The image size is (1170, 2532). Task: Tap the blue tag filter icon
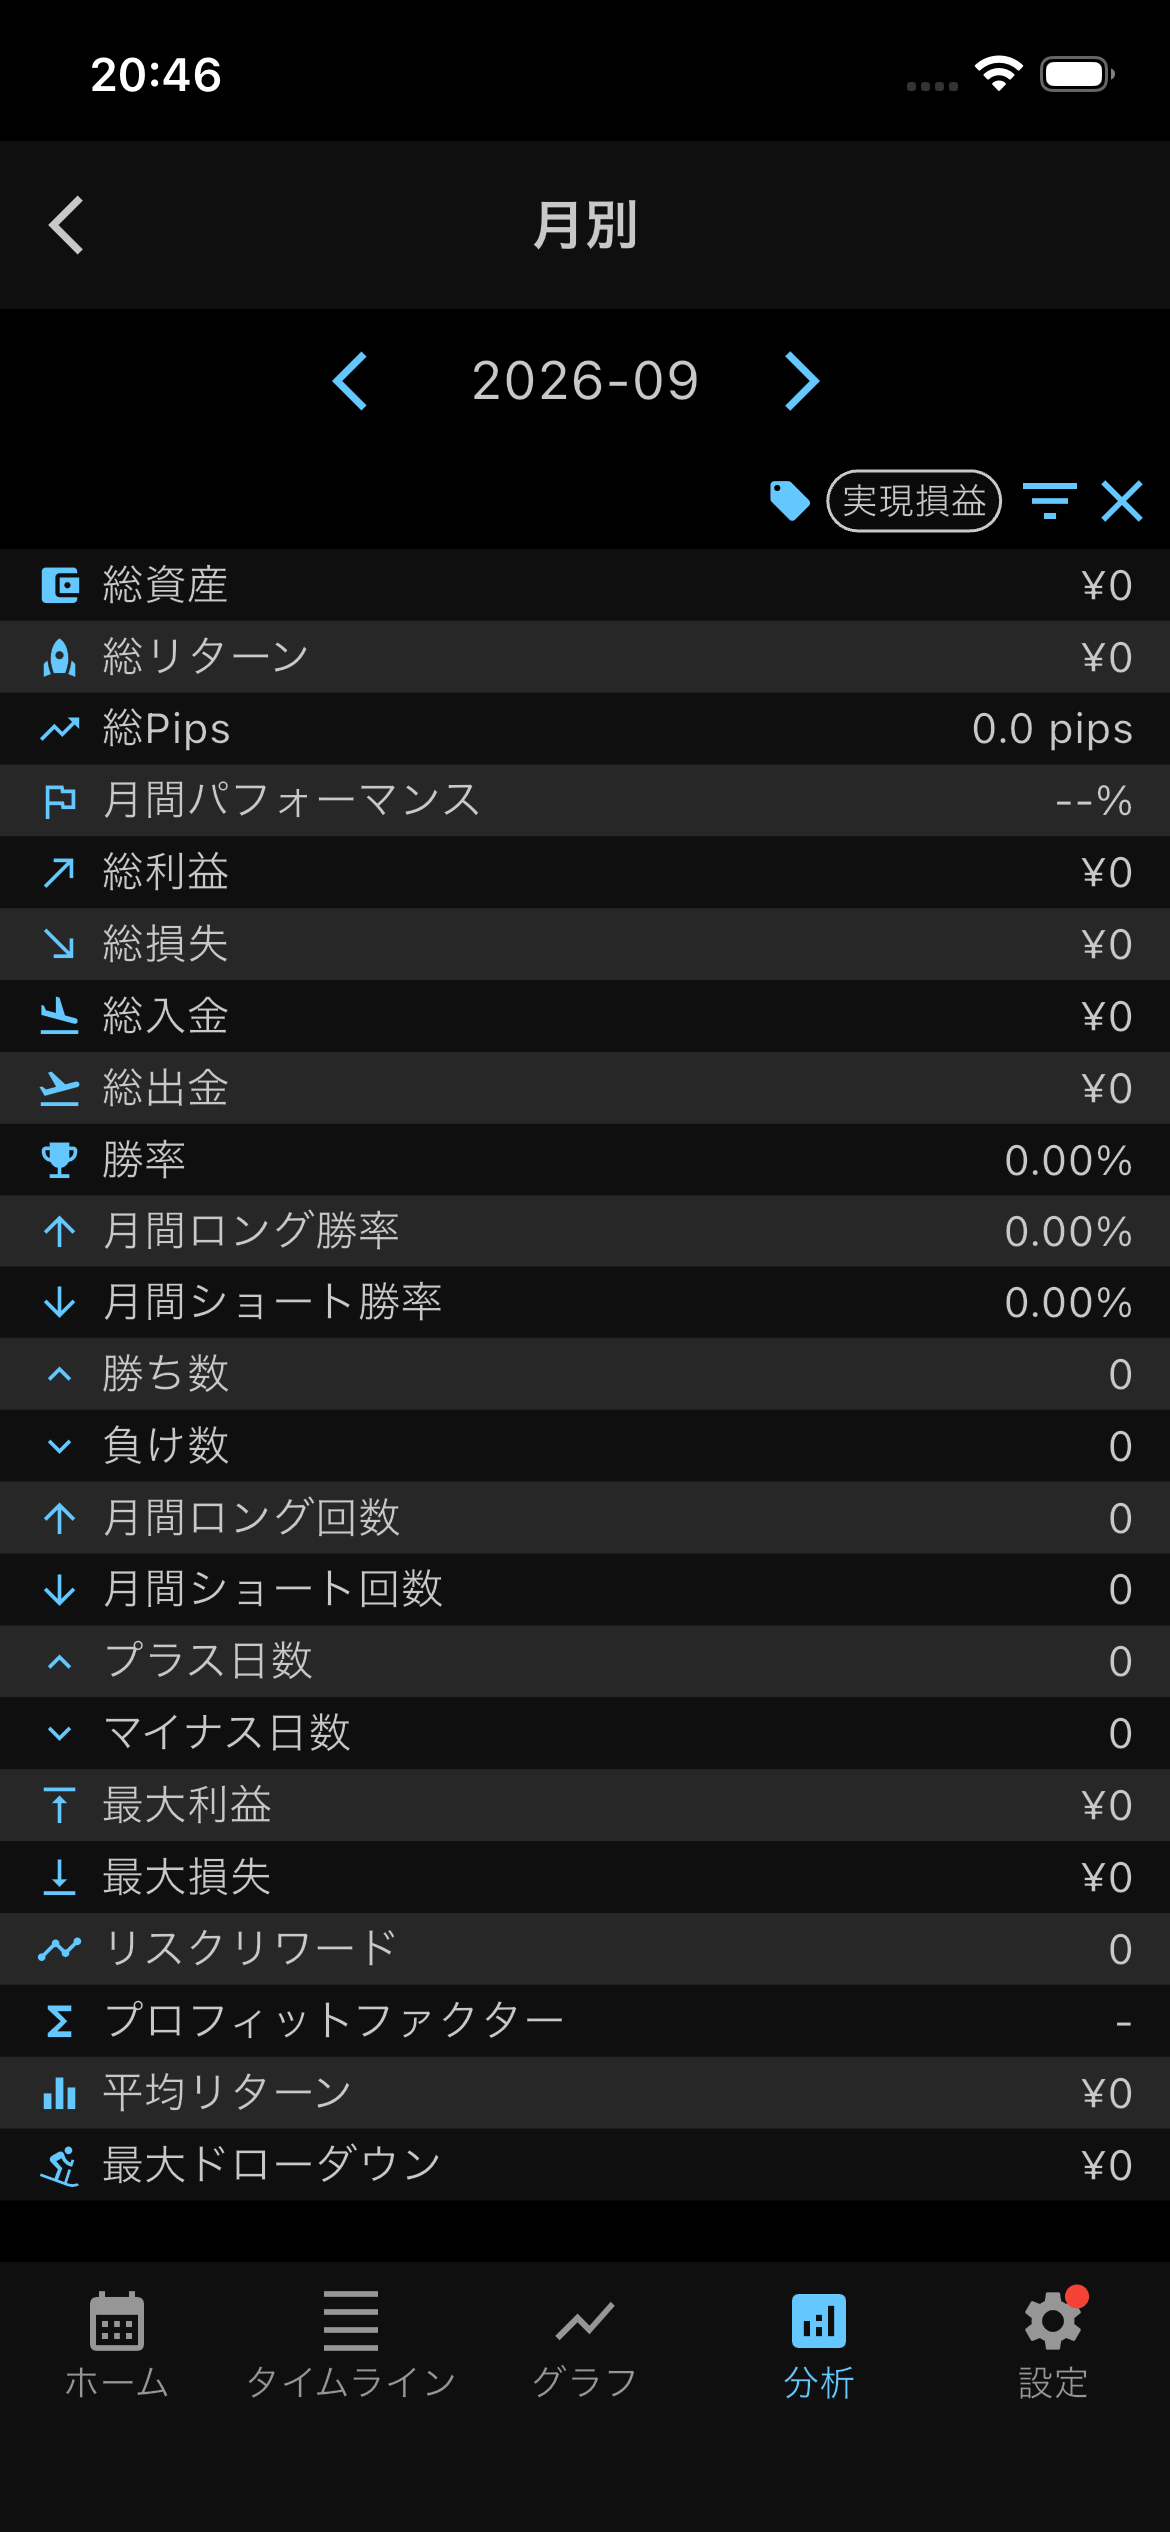789,500
